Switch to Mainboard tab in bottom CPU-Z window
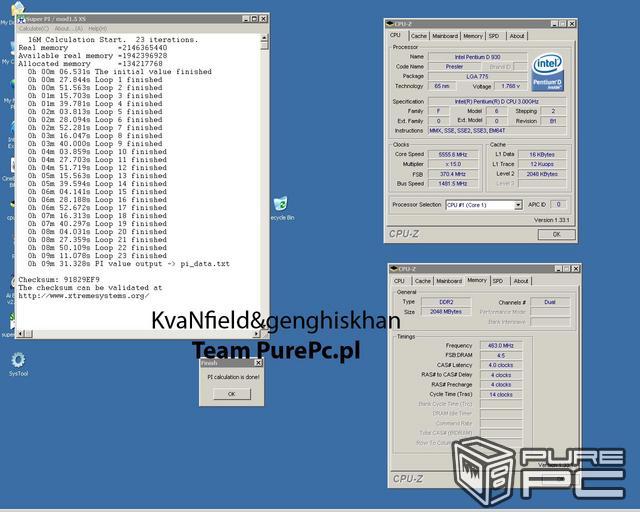640x512 pixels. (449, 281)
